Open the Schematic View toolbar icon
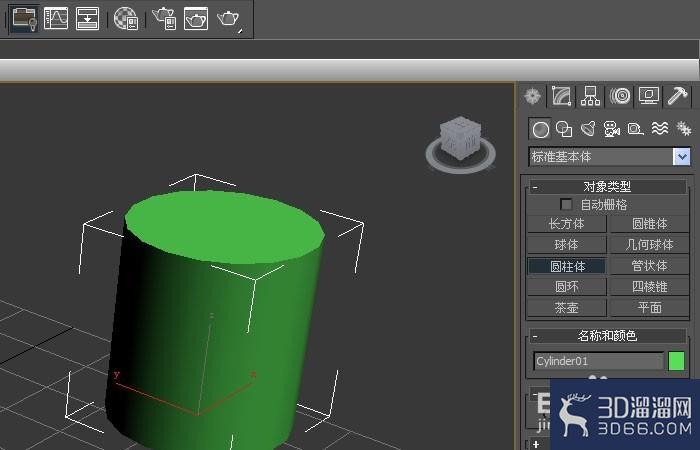This screenshot has width=700, height=450. 24,19
